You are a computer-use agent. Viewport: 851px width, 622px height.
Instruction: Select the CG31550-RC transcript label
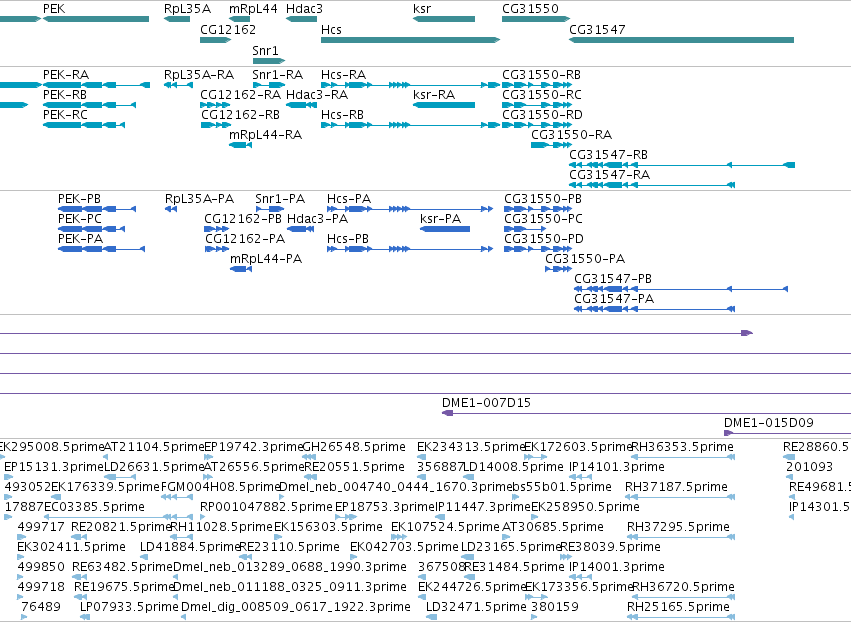542,94
